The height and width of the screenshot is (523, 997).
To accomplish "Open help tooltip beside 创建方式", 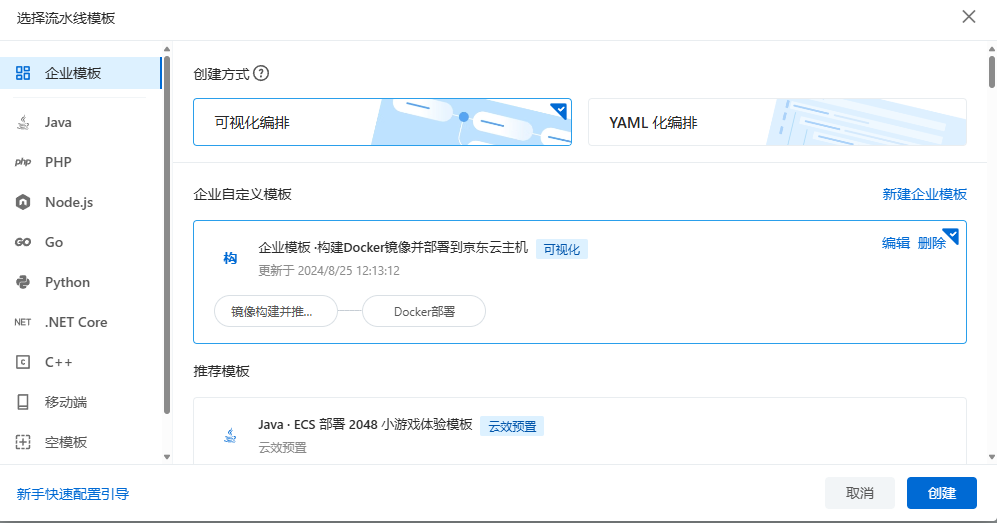I will (x=261, y=73).
